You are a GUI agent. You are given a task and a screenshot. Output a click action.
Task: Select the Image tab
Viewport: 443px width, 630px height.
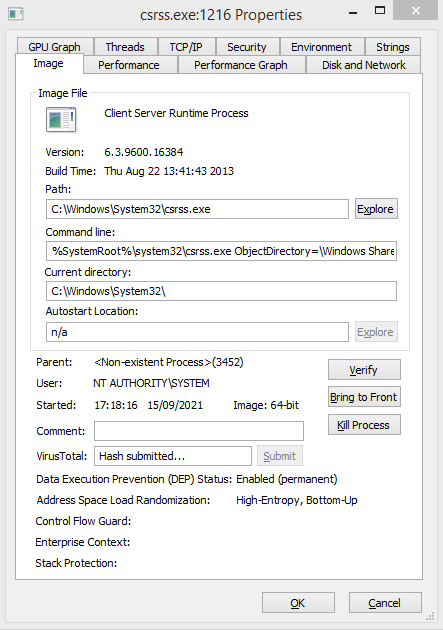point(49,64)
